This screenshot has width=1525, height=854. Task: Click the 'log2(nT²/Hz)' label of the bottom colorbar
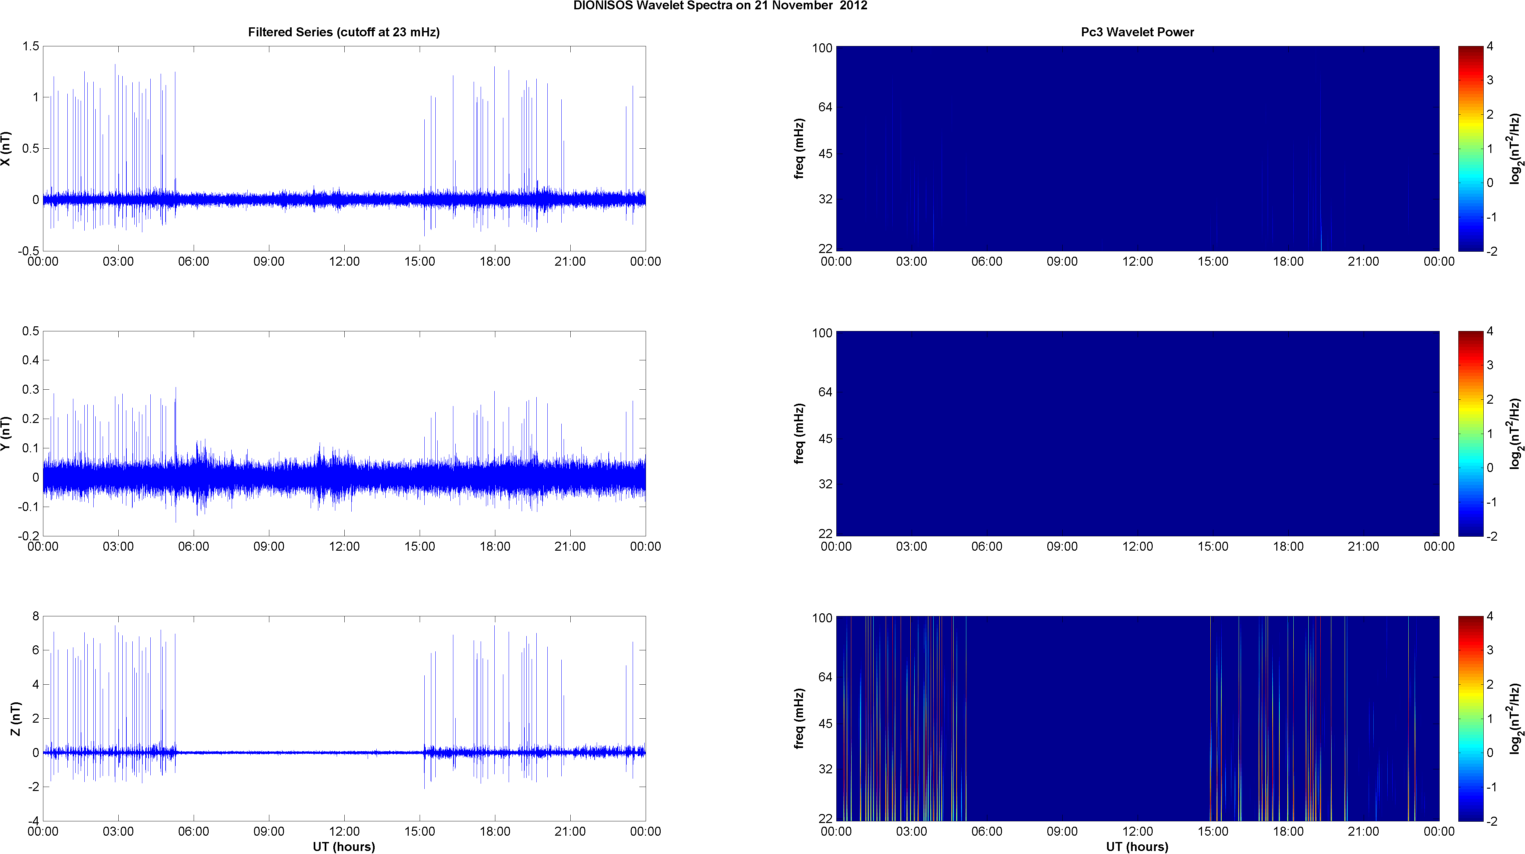1516,719
